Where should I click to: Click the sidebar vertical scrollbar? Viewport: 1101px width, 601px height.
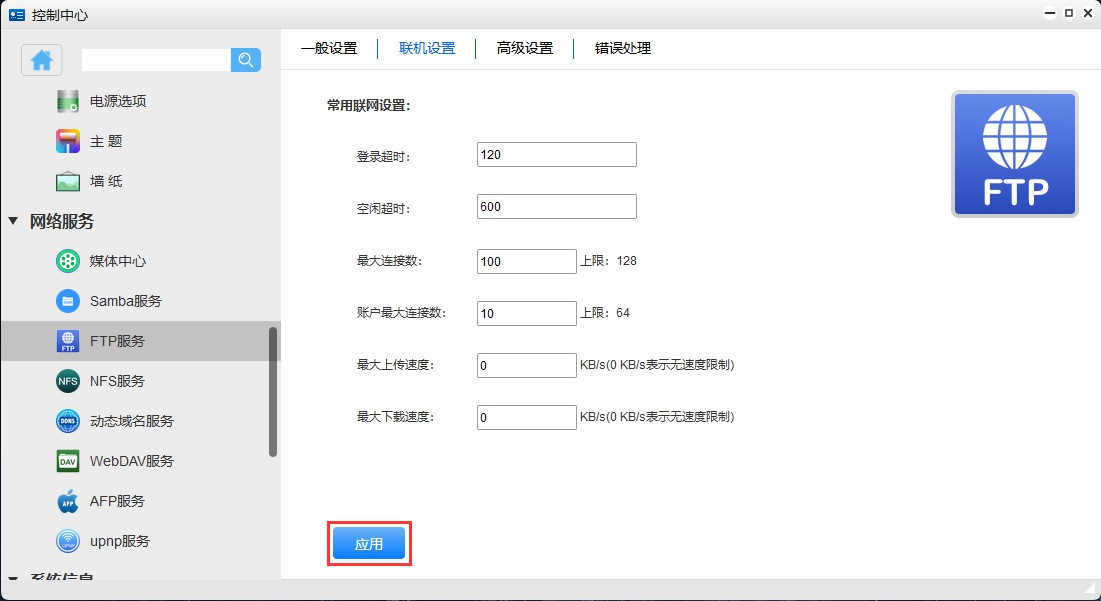coord(273,392)
